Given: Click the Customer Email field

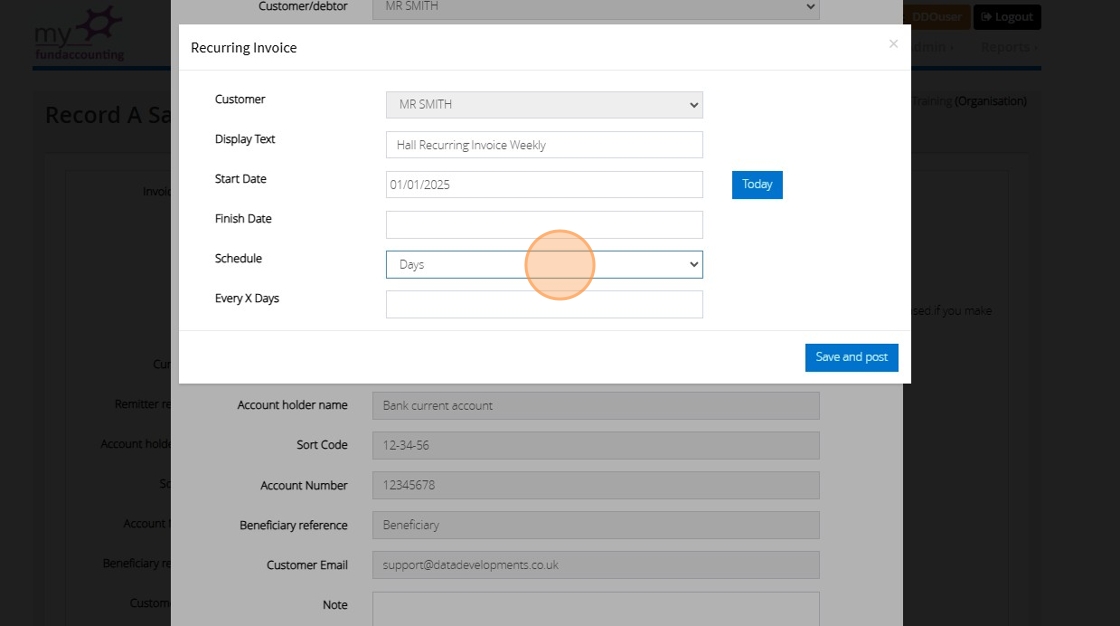Looking at the screenshot, I should click(595, 565).
